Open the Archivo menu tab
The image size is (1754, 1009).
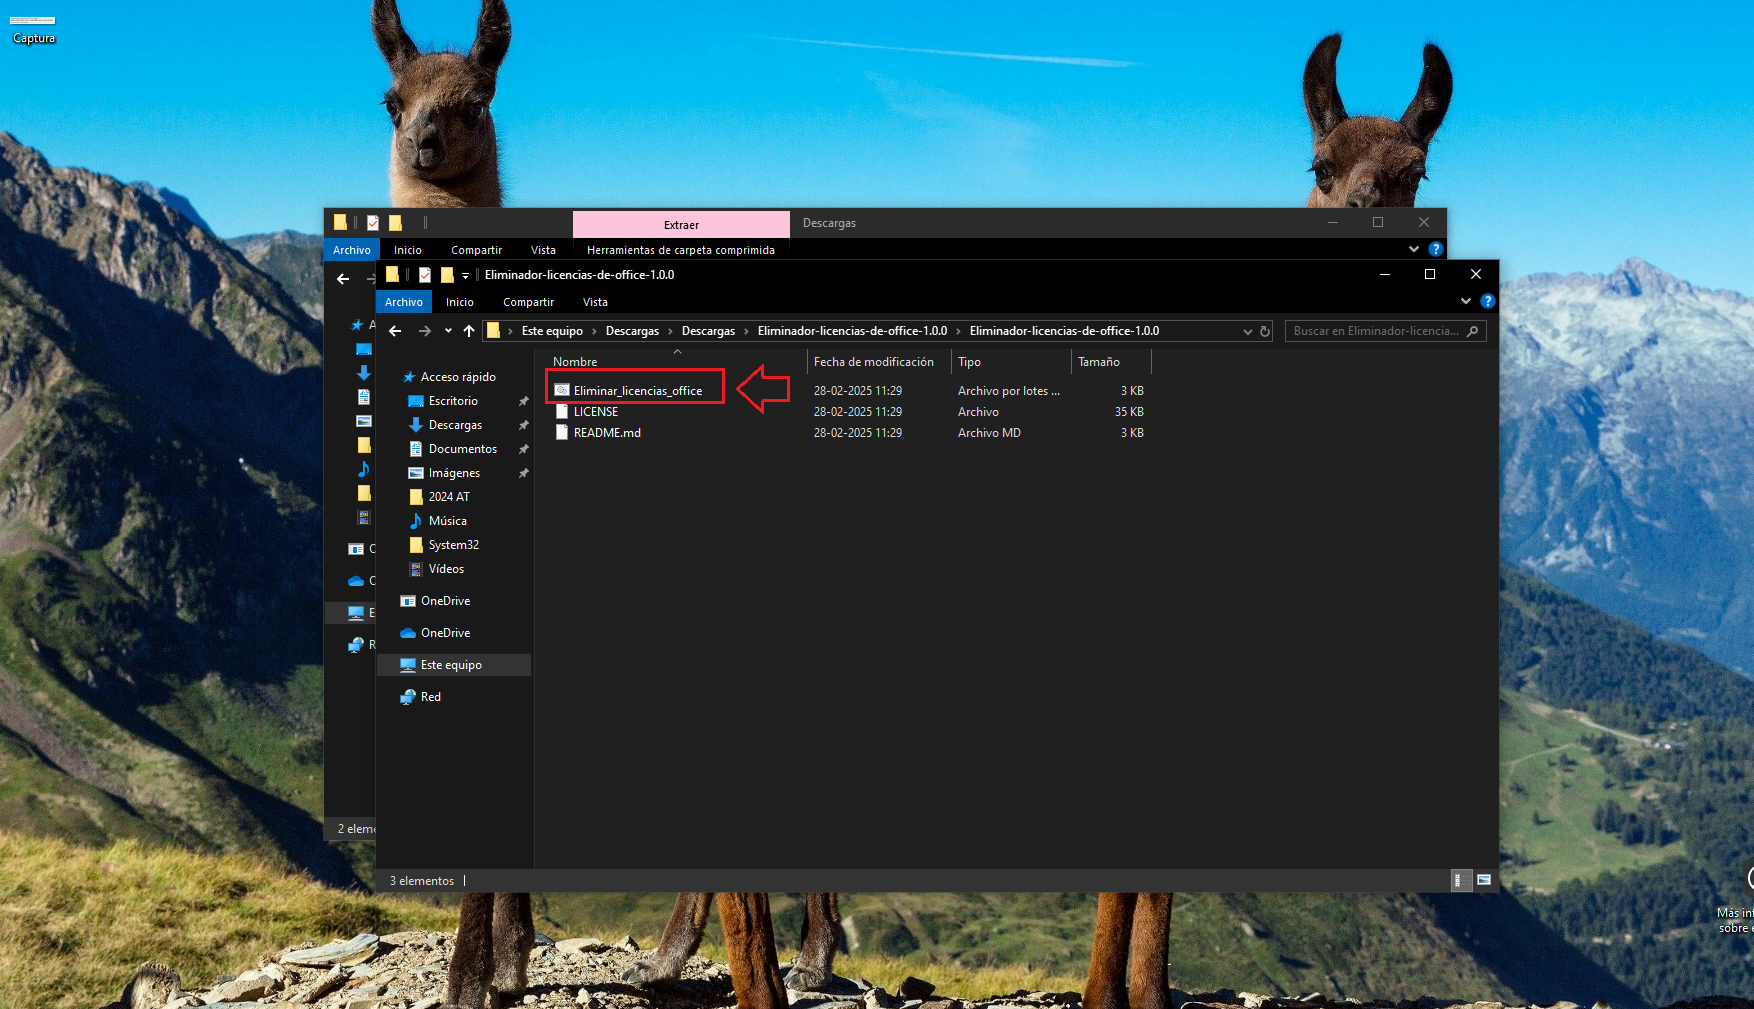coord(404,302)
